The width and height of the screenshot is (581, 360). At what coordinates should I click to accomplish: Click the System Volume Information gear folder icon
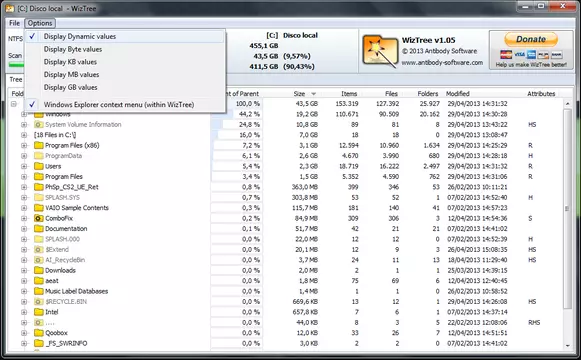39,124
